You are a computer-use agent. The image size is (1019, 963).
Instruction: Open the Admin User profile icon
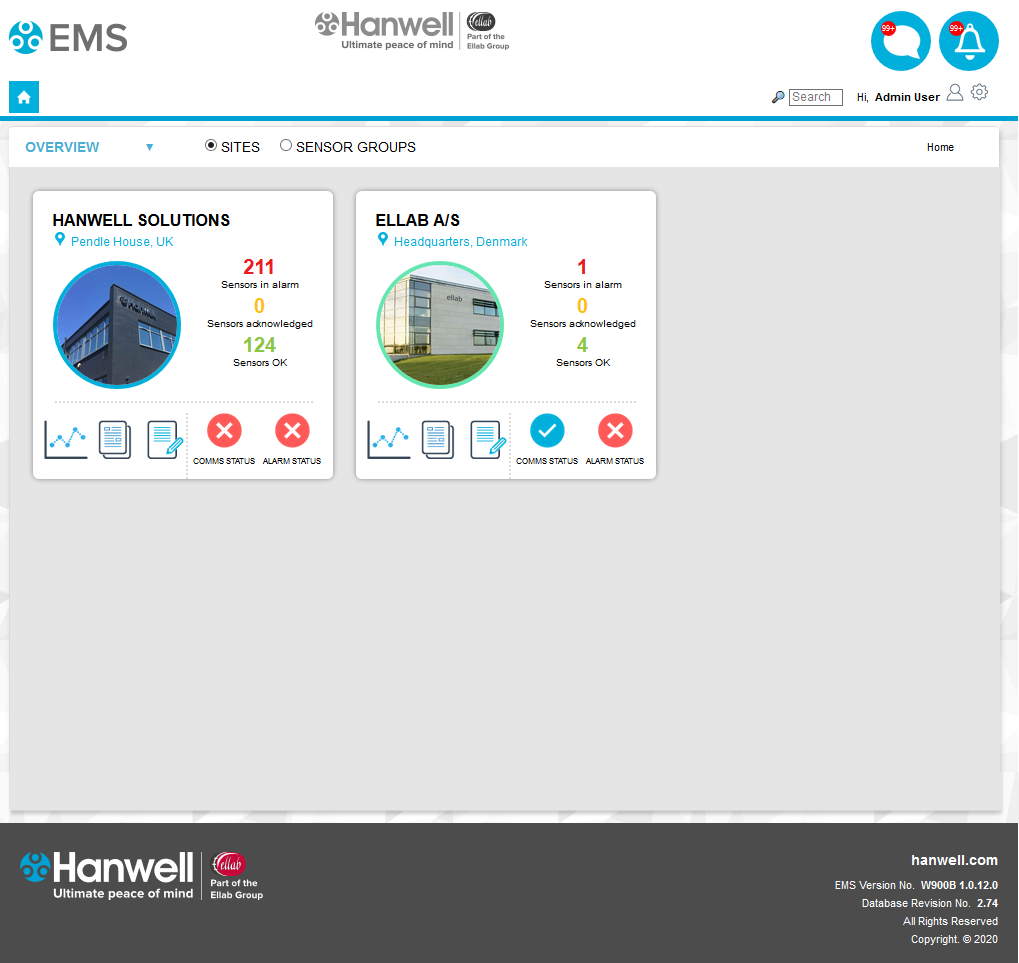tap(955, 93)
